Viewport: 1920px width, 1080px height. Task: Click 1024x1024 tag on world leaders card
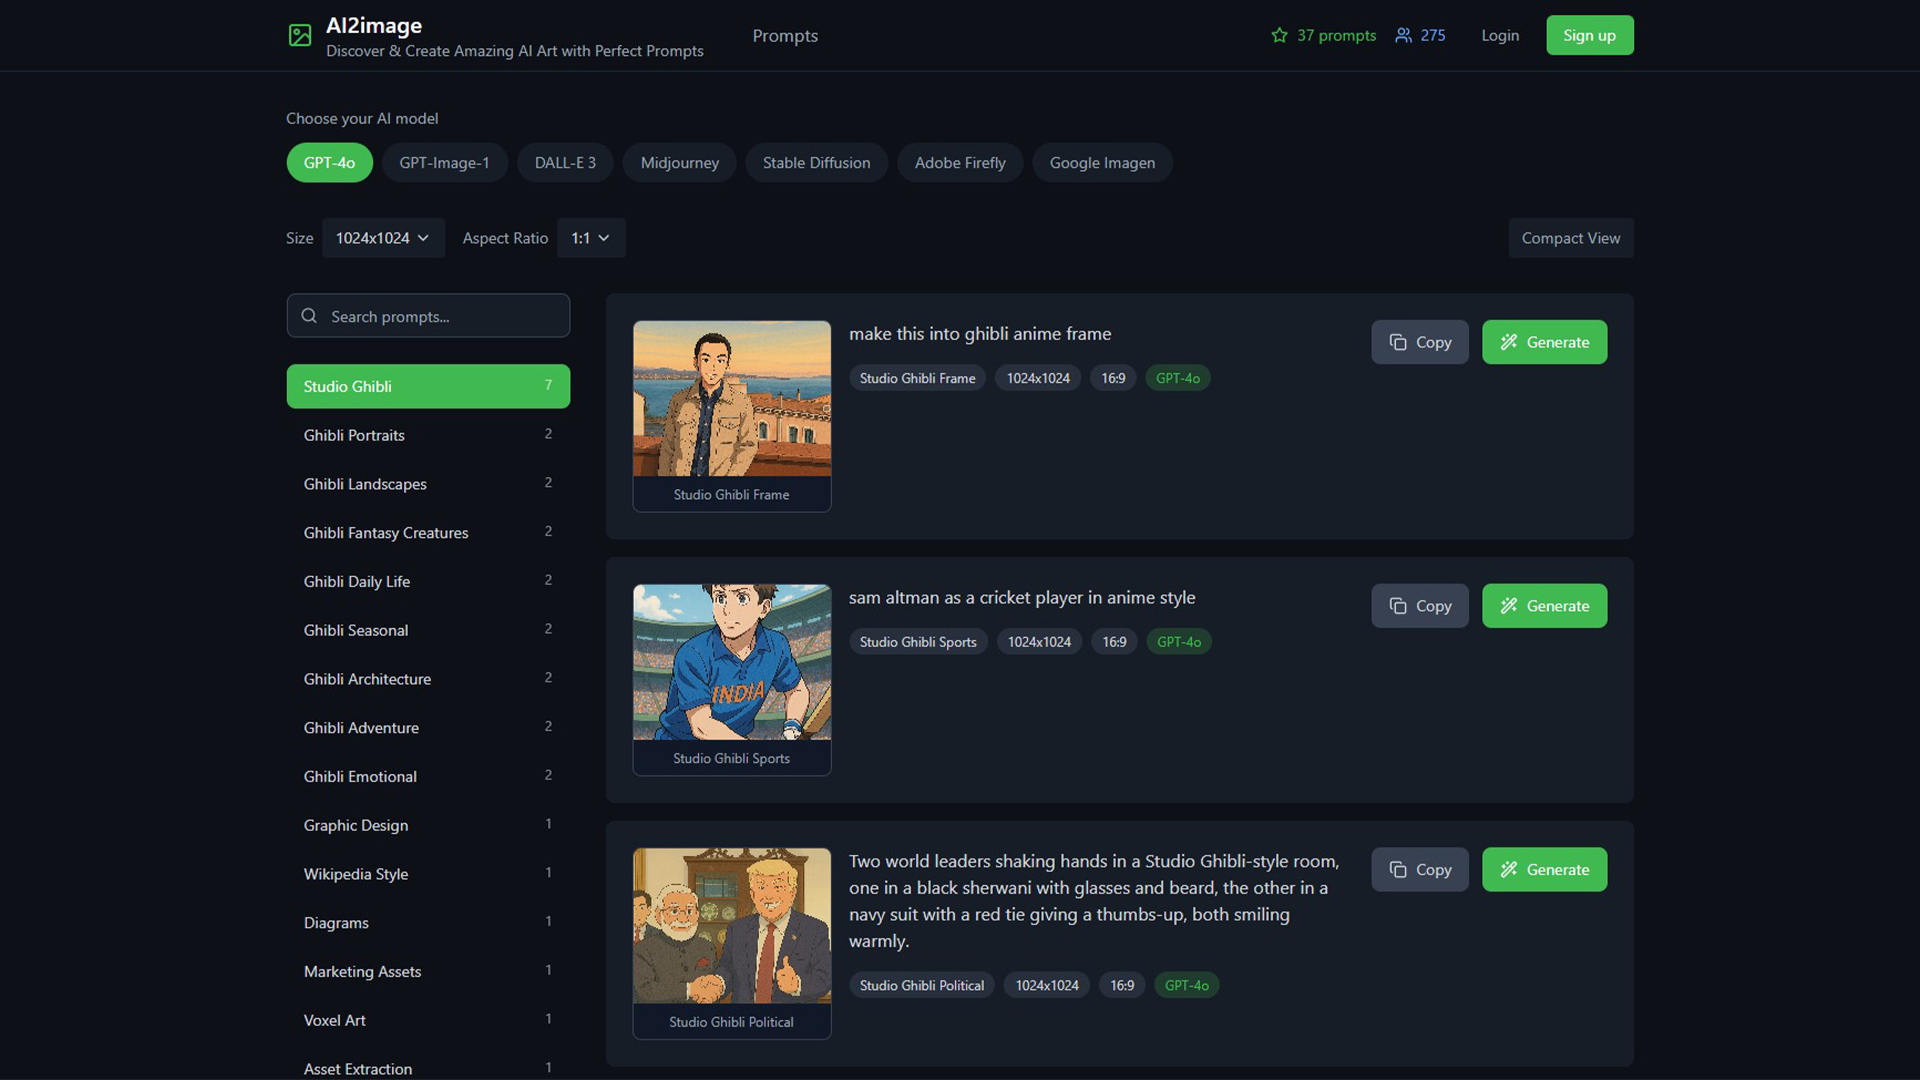point(1047,986)
